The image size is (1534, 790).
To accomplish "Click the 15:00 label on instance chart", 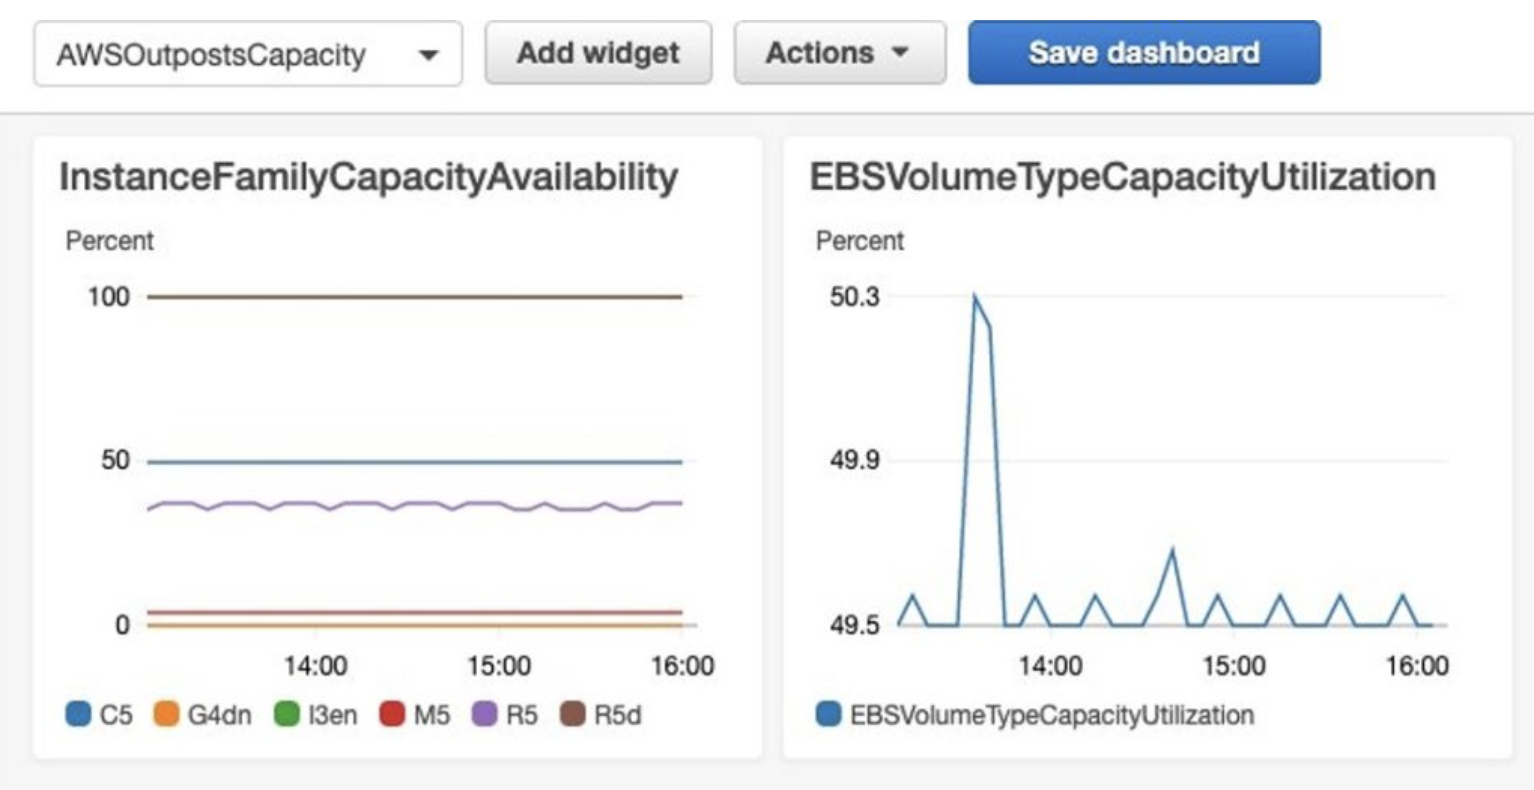I will (499, 666).
